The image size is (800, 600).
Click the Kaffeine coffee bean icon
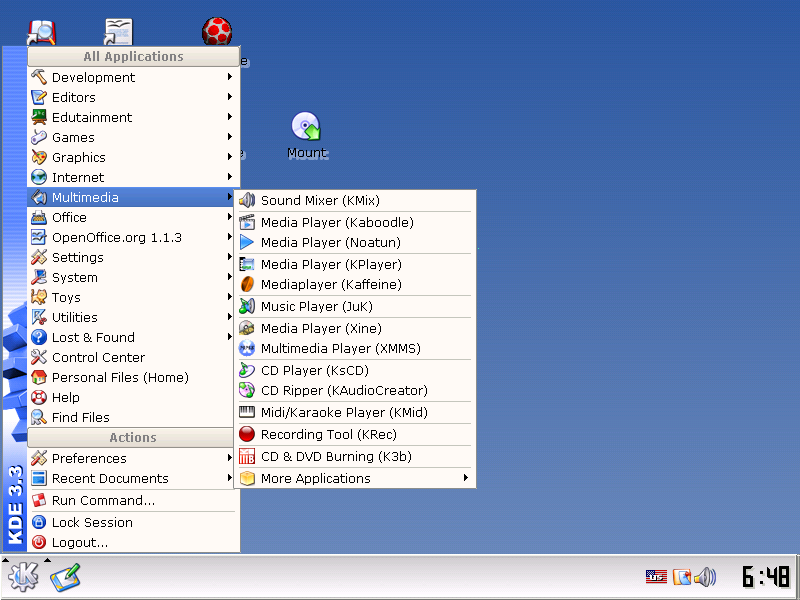coord(247,284)
